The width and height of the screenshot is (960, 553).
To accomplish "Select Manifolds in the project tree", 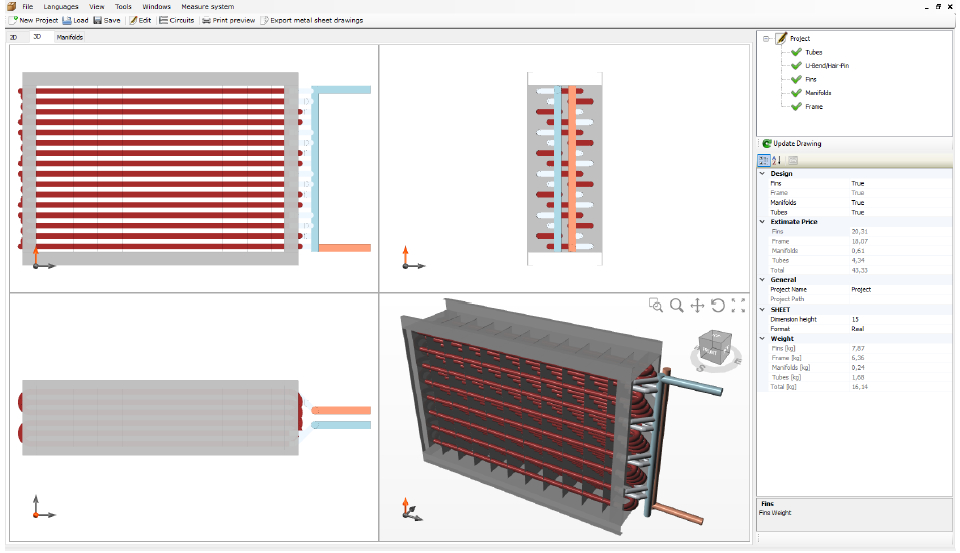I will [x=818, y=92].
